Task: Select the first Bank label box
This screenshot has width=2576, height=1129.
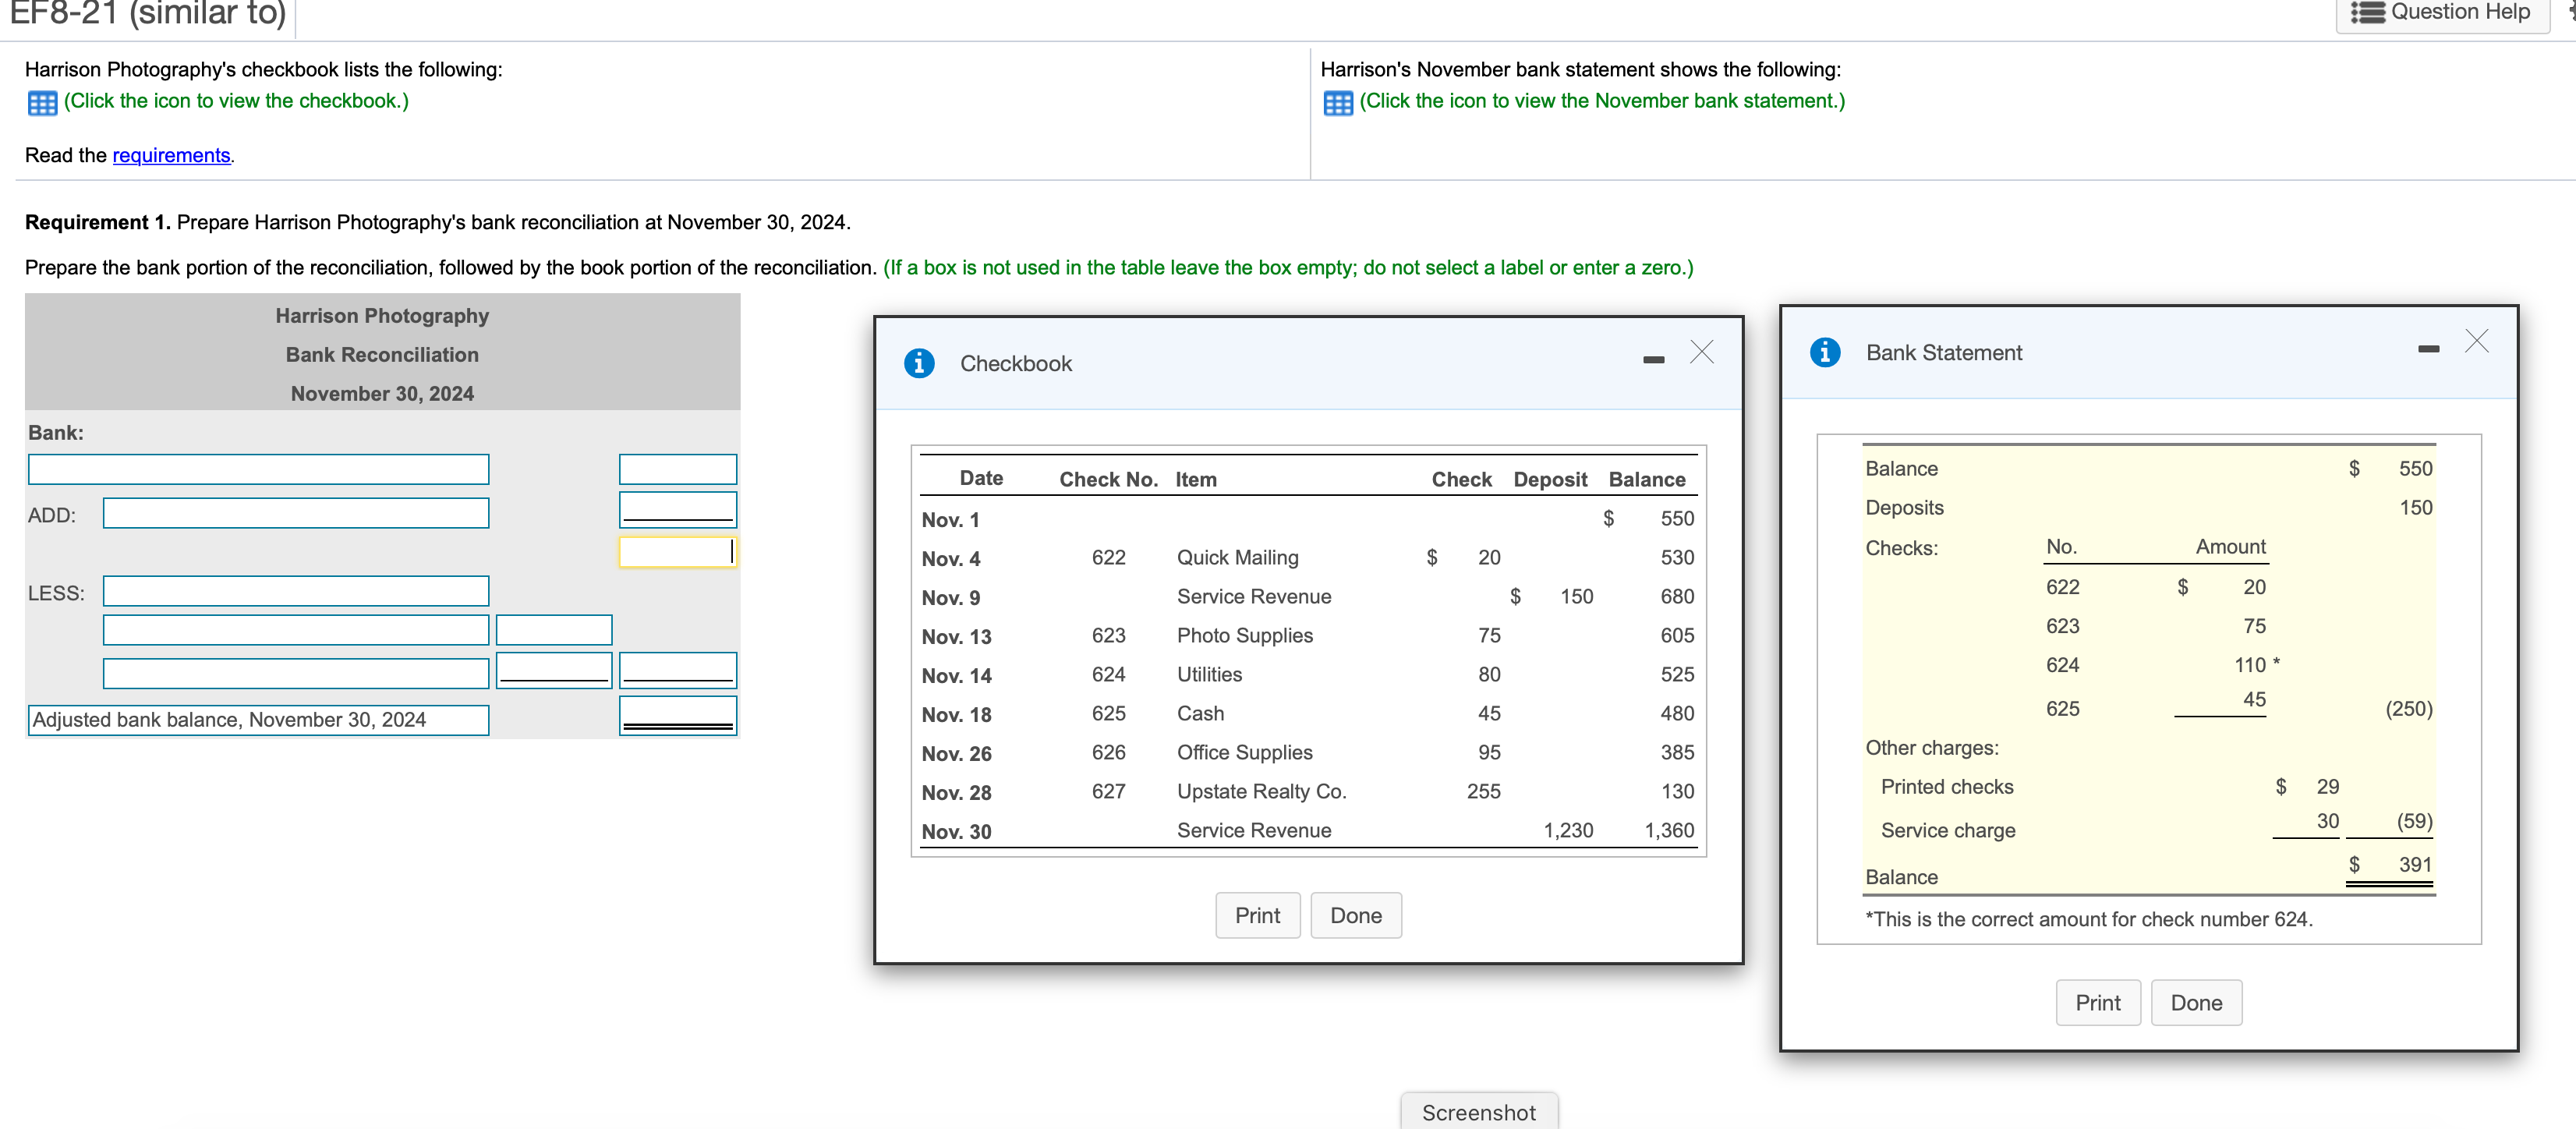Action: 258,469
